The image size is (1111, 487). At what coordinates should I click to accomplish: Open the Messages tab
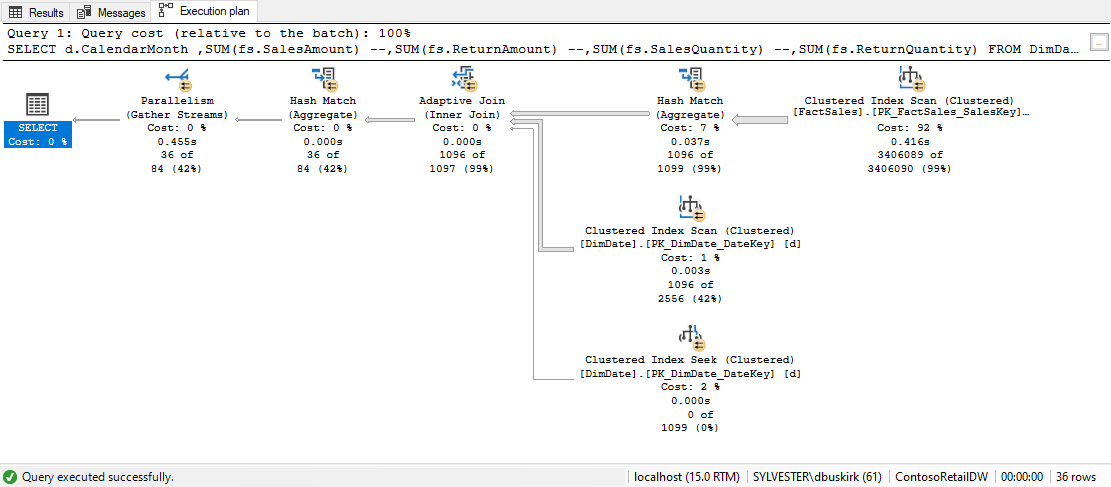[x=113, y=12]
